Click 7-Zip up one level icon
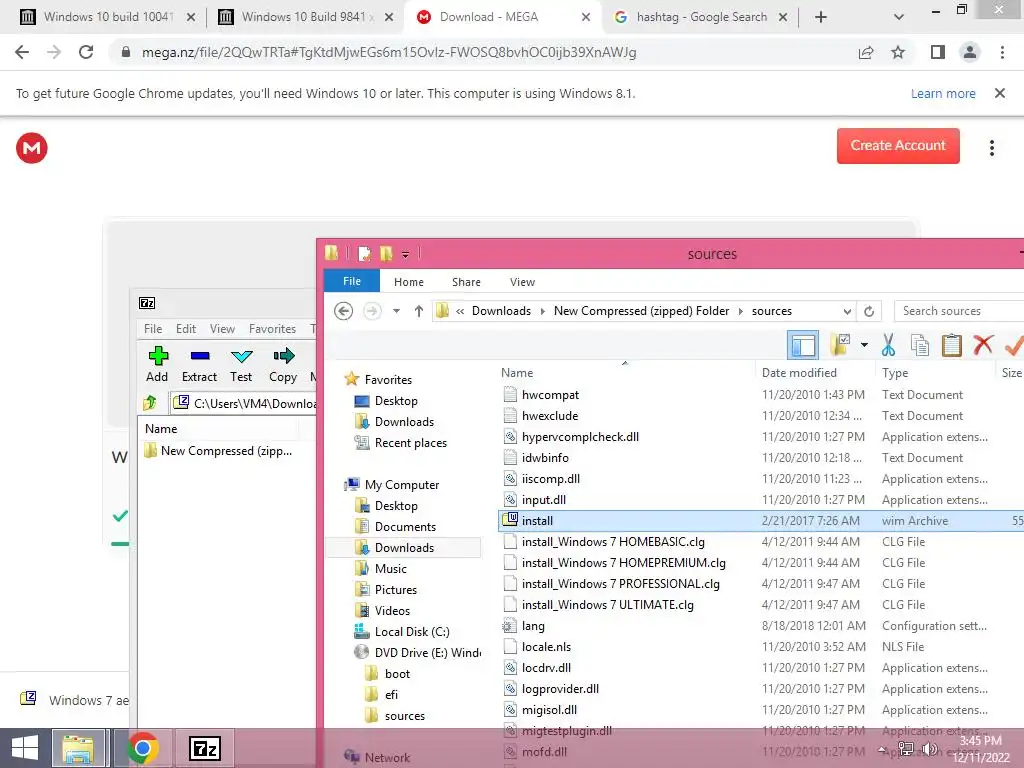 click(150, 403)
